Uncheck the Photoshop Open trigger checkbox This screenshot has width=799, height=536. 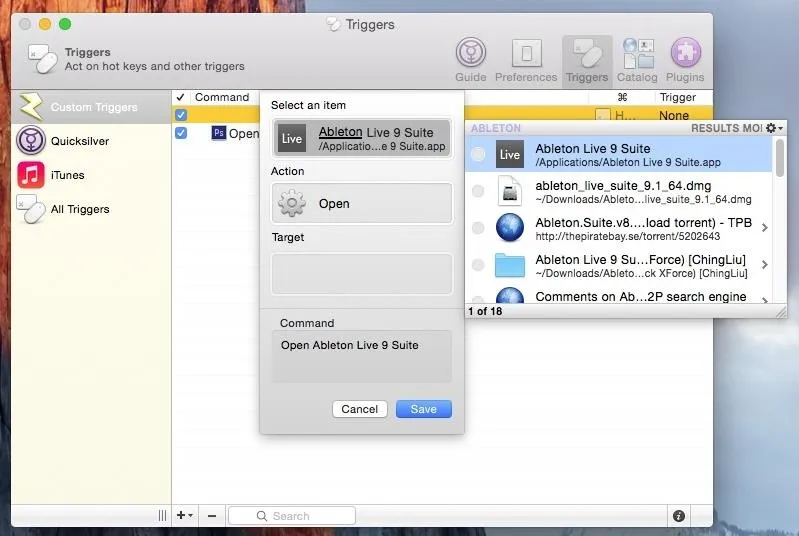point(180,133)
